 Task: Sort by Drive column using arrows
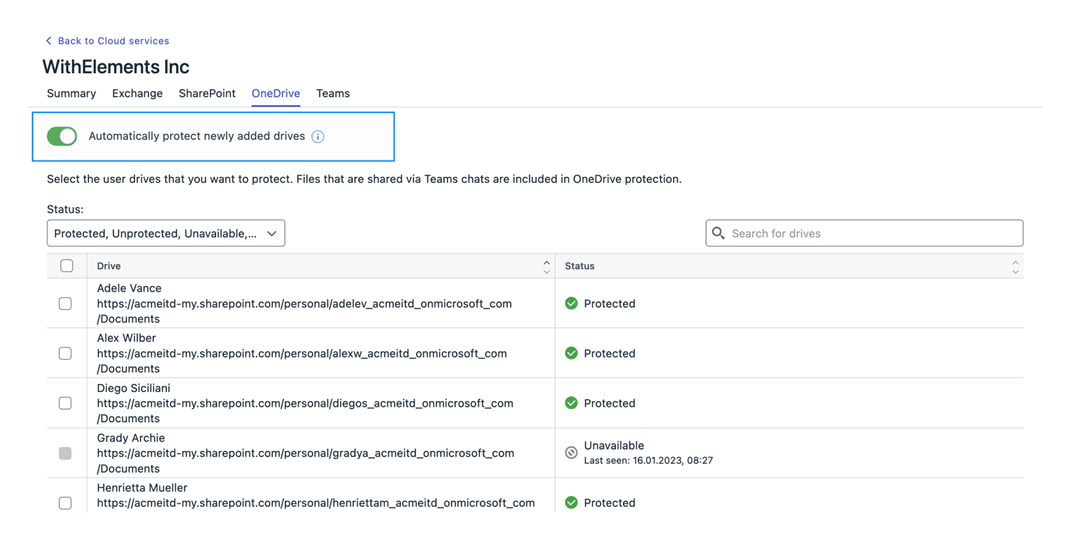[x=546, y=267]
